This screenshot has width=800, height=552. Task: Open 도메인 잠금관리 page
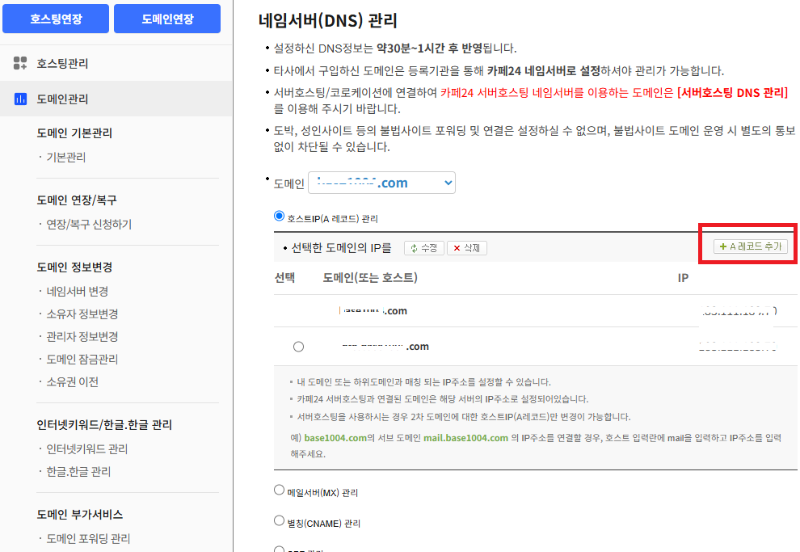pyautogui.click(x=82, y=359)
